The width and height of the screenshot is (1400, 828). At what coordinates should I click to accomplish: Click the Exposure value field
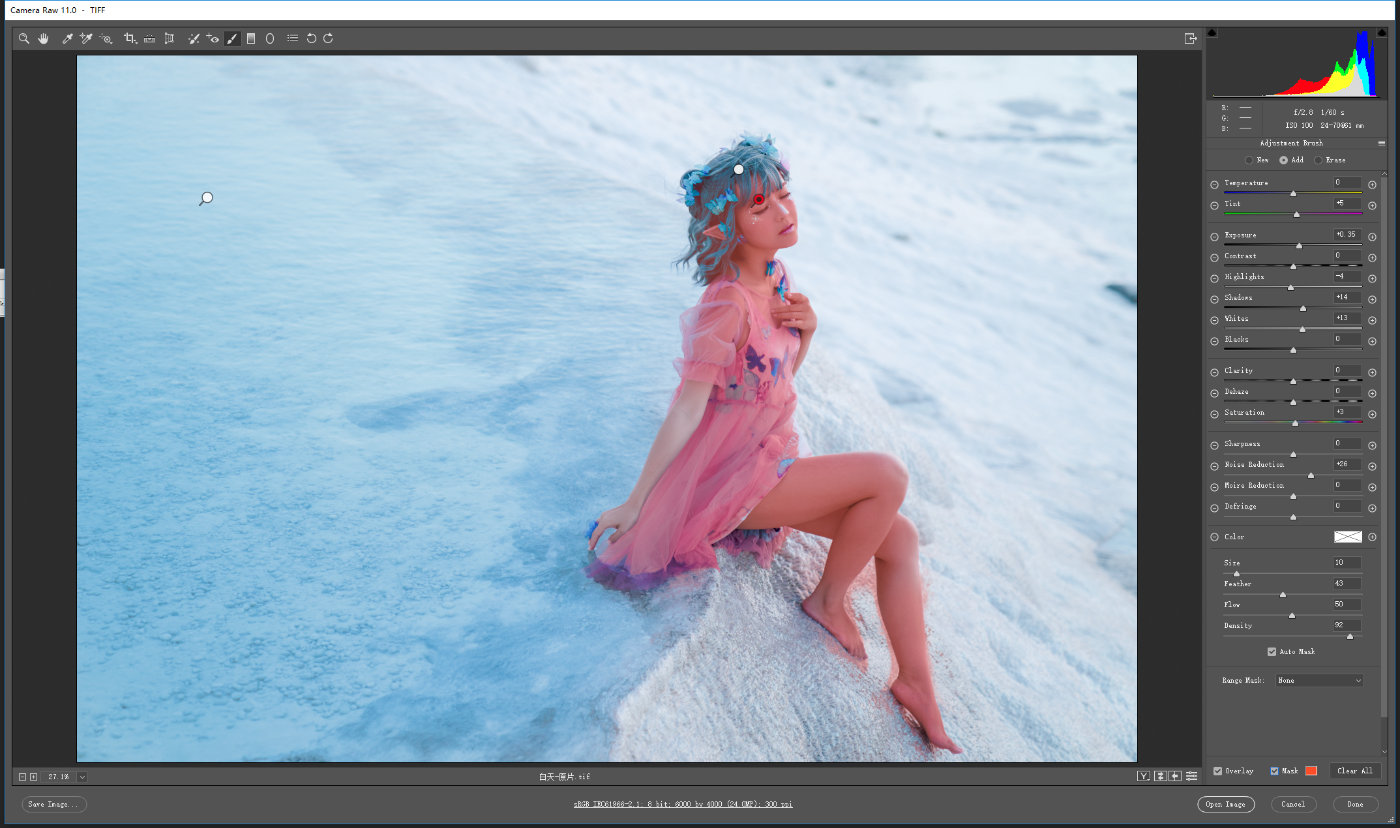[x=1347, y=235]
